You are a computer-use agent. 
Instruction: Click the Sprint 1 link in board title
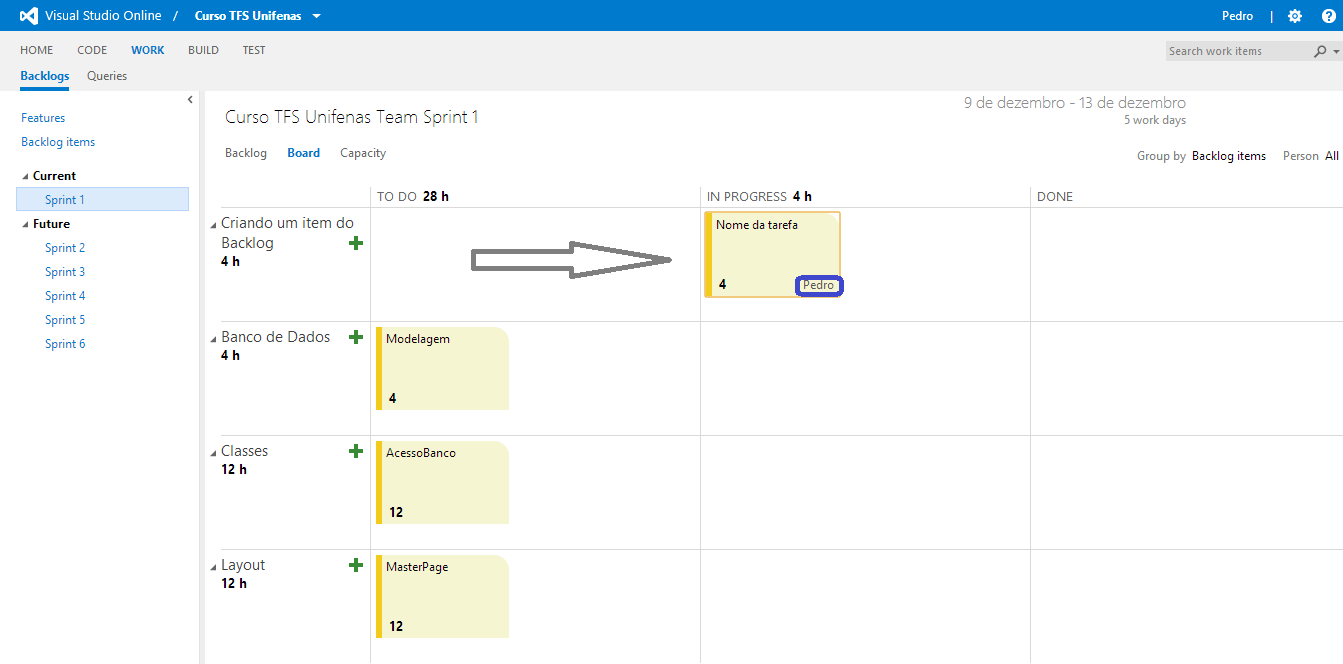coord(450,117)
